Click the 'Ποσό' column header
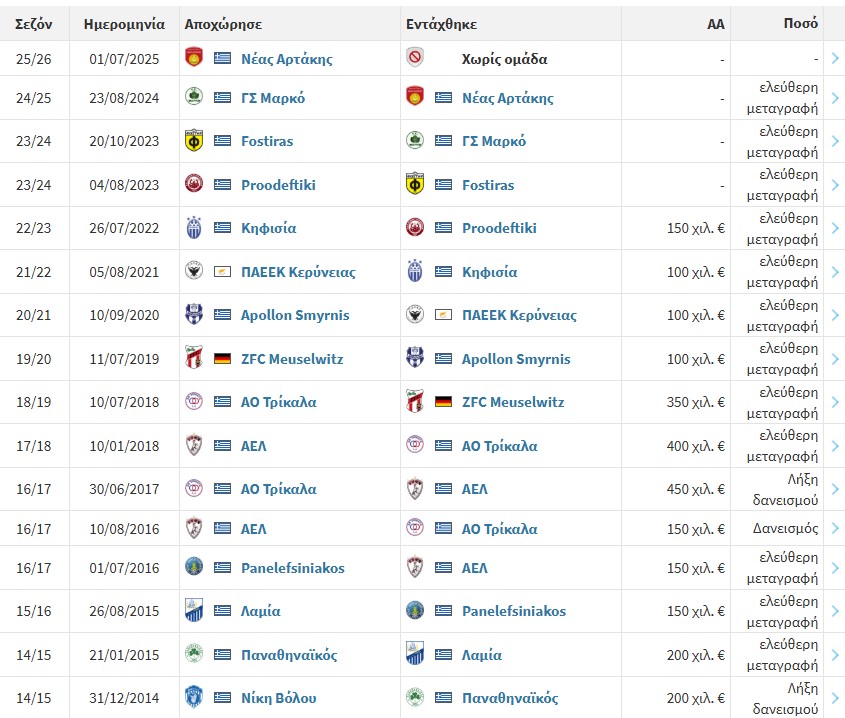 (800, 23)
